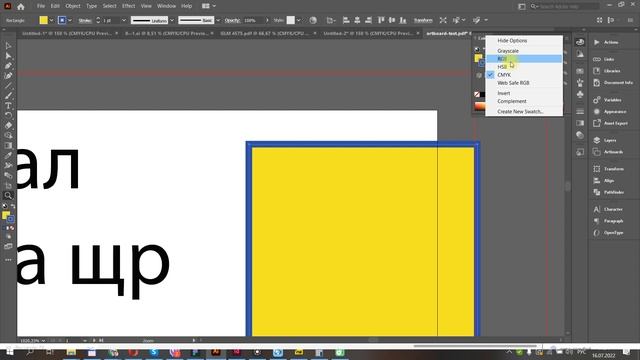This screenshot has height=360, width=640.
Task: Select the Rotate tool
Action: [8, 116]
